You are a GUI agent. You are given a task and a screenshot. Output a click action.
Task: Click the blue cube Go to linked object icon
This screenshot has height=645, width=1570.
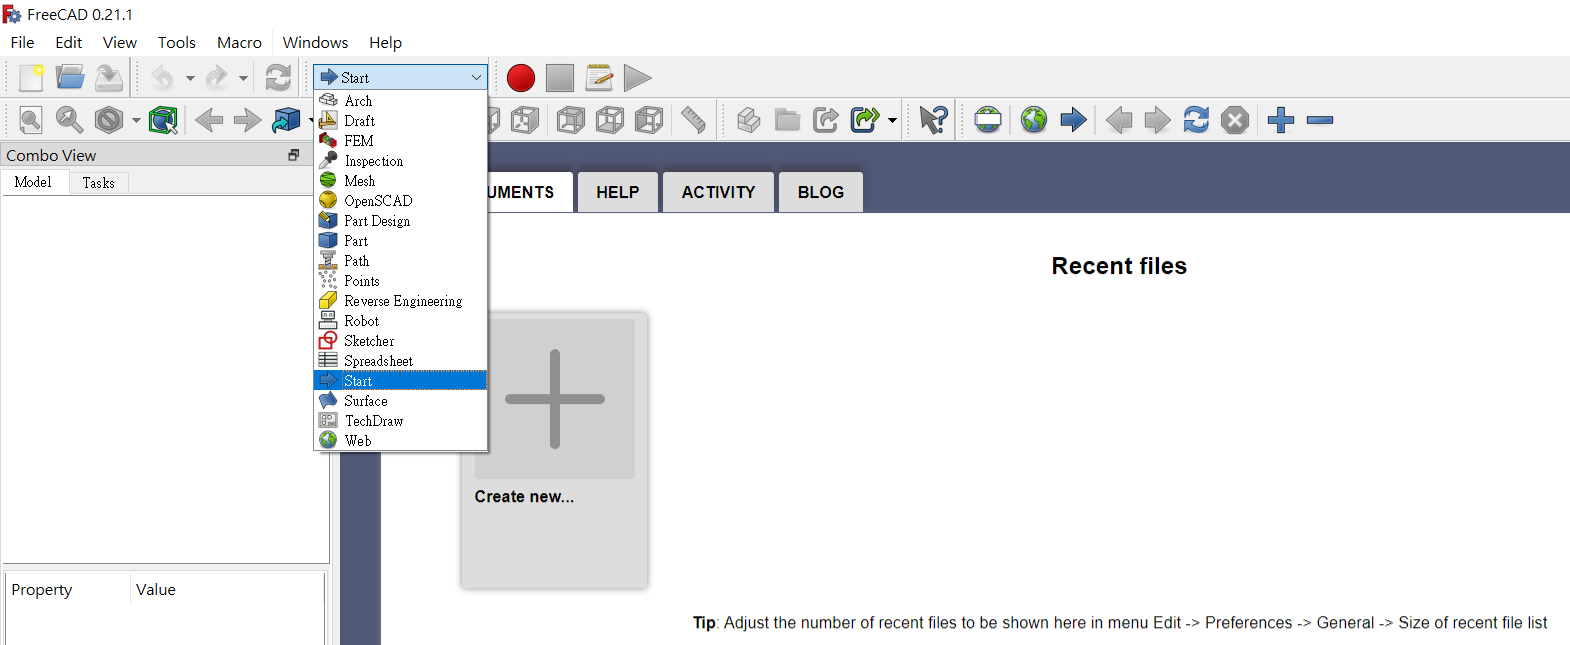coord(287,120)
